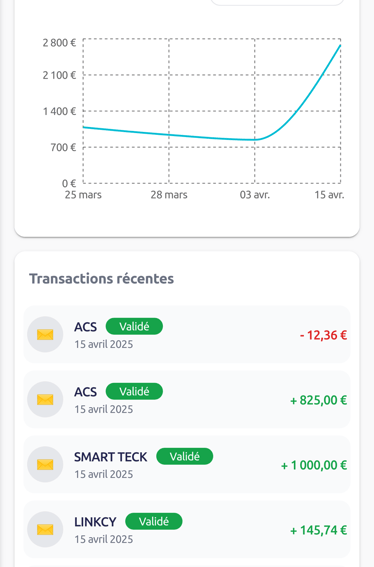Screen dimensions: 374x567
Task: Select the Validé badge next to SMART TECK
Action: pos(184,456)
